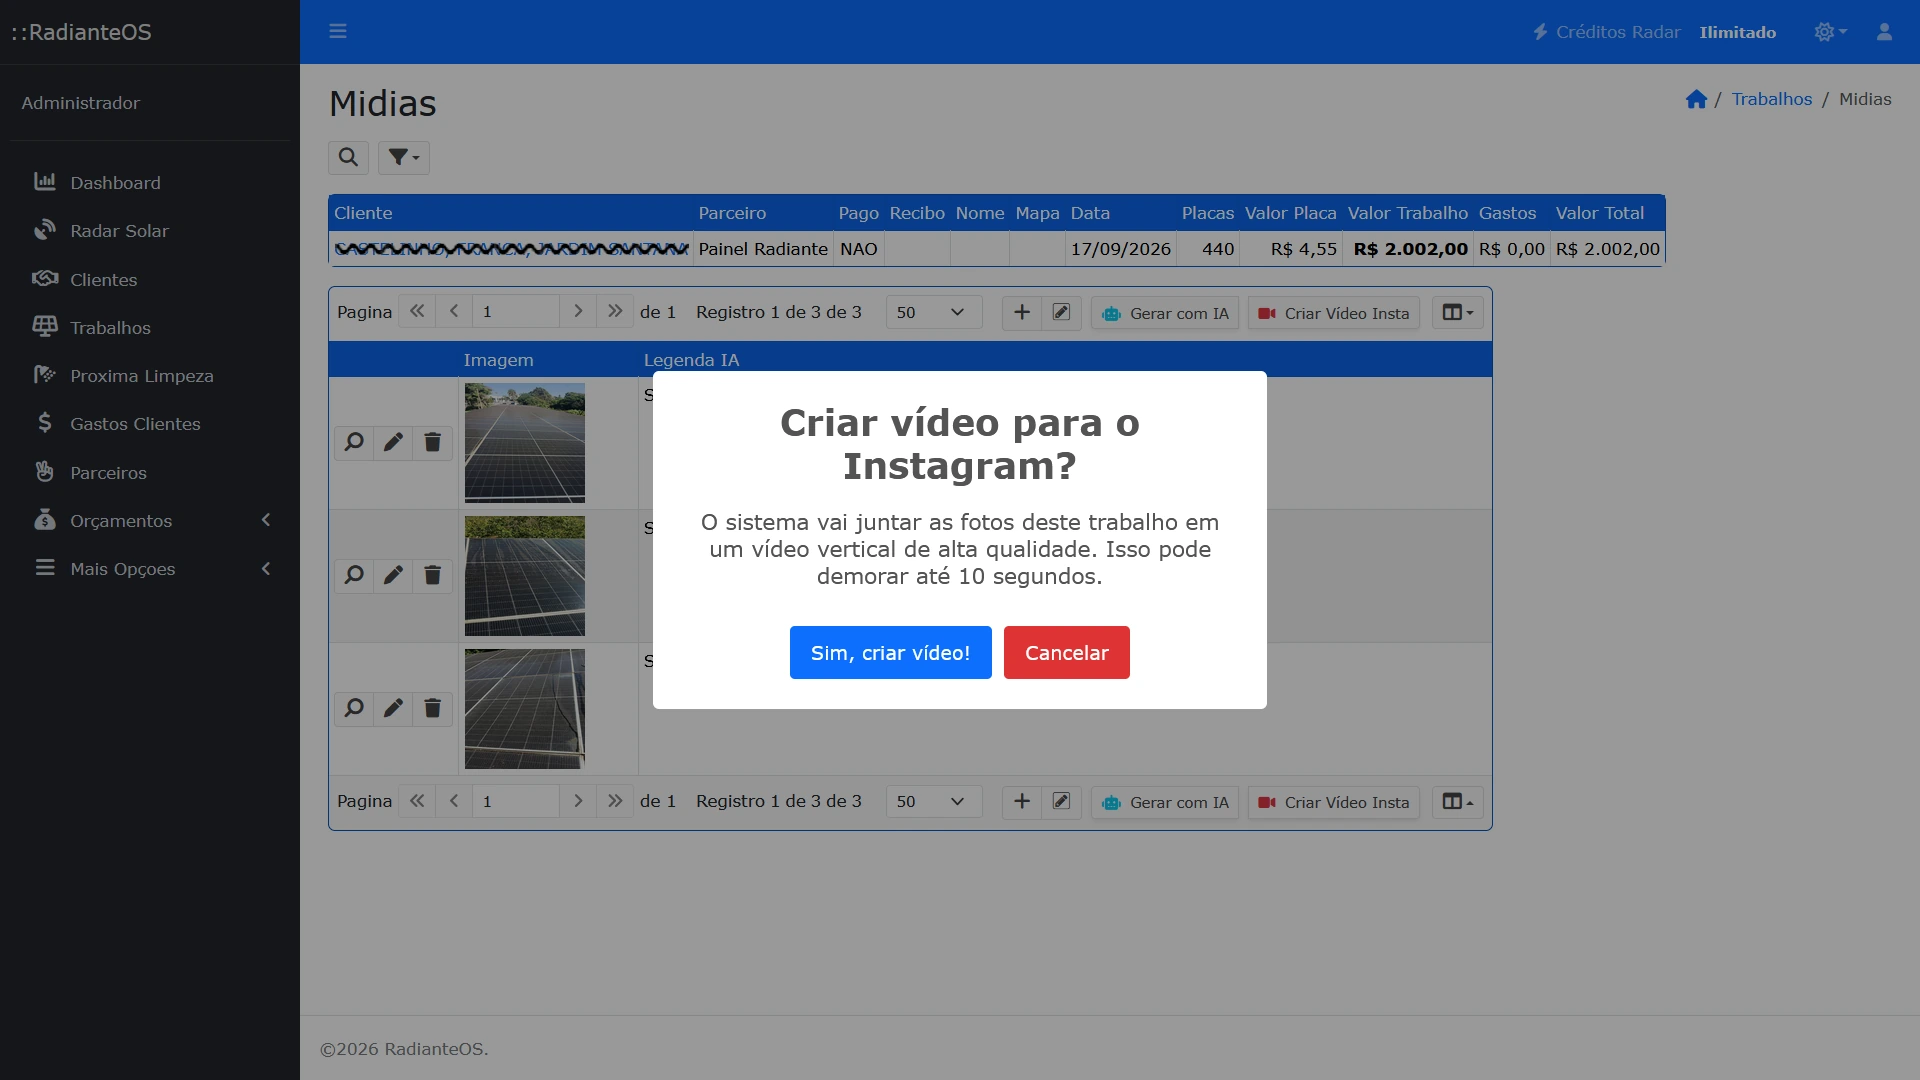1920x1080 pixels.
Task: Open Proxima Limpeza in the sidebar
Action: [150, 376]
